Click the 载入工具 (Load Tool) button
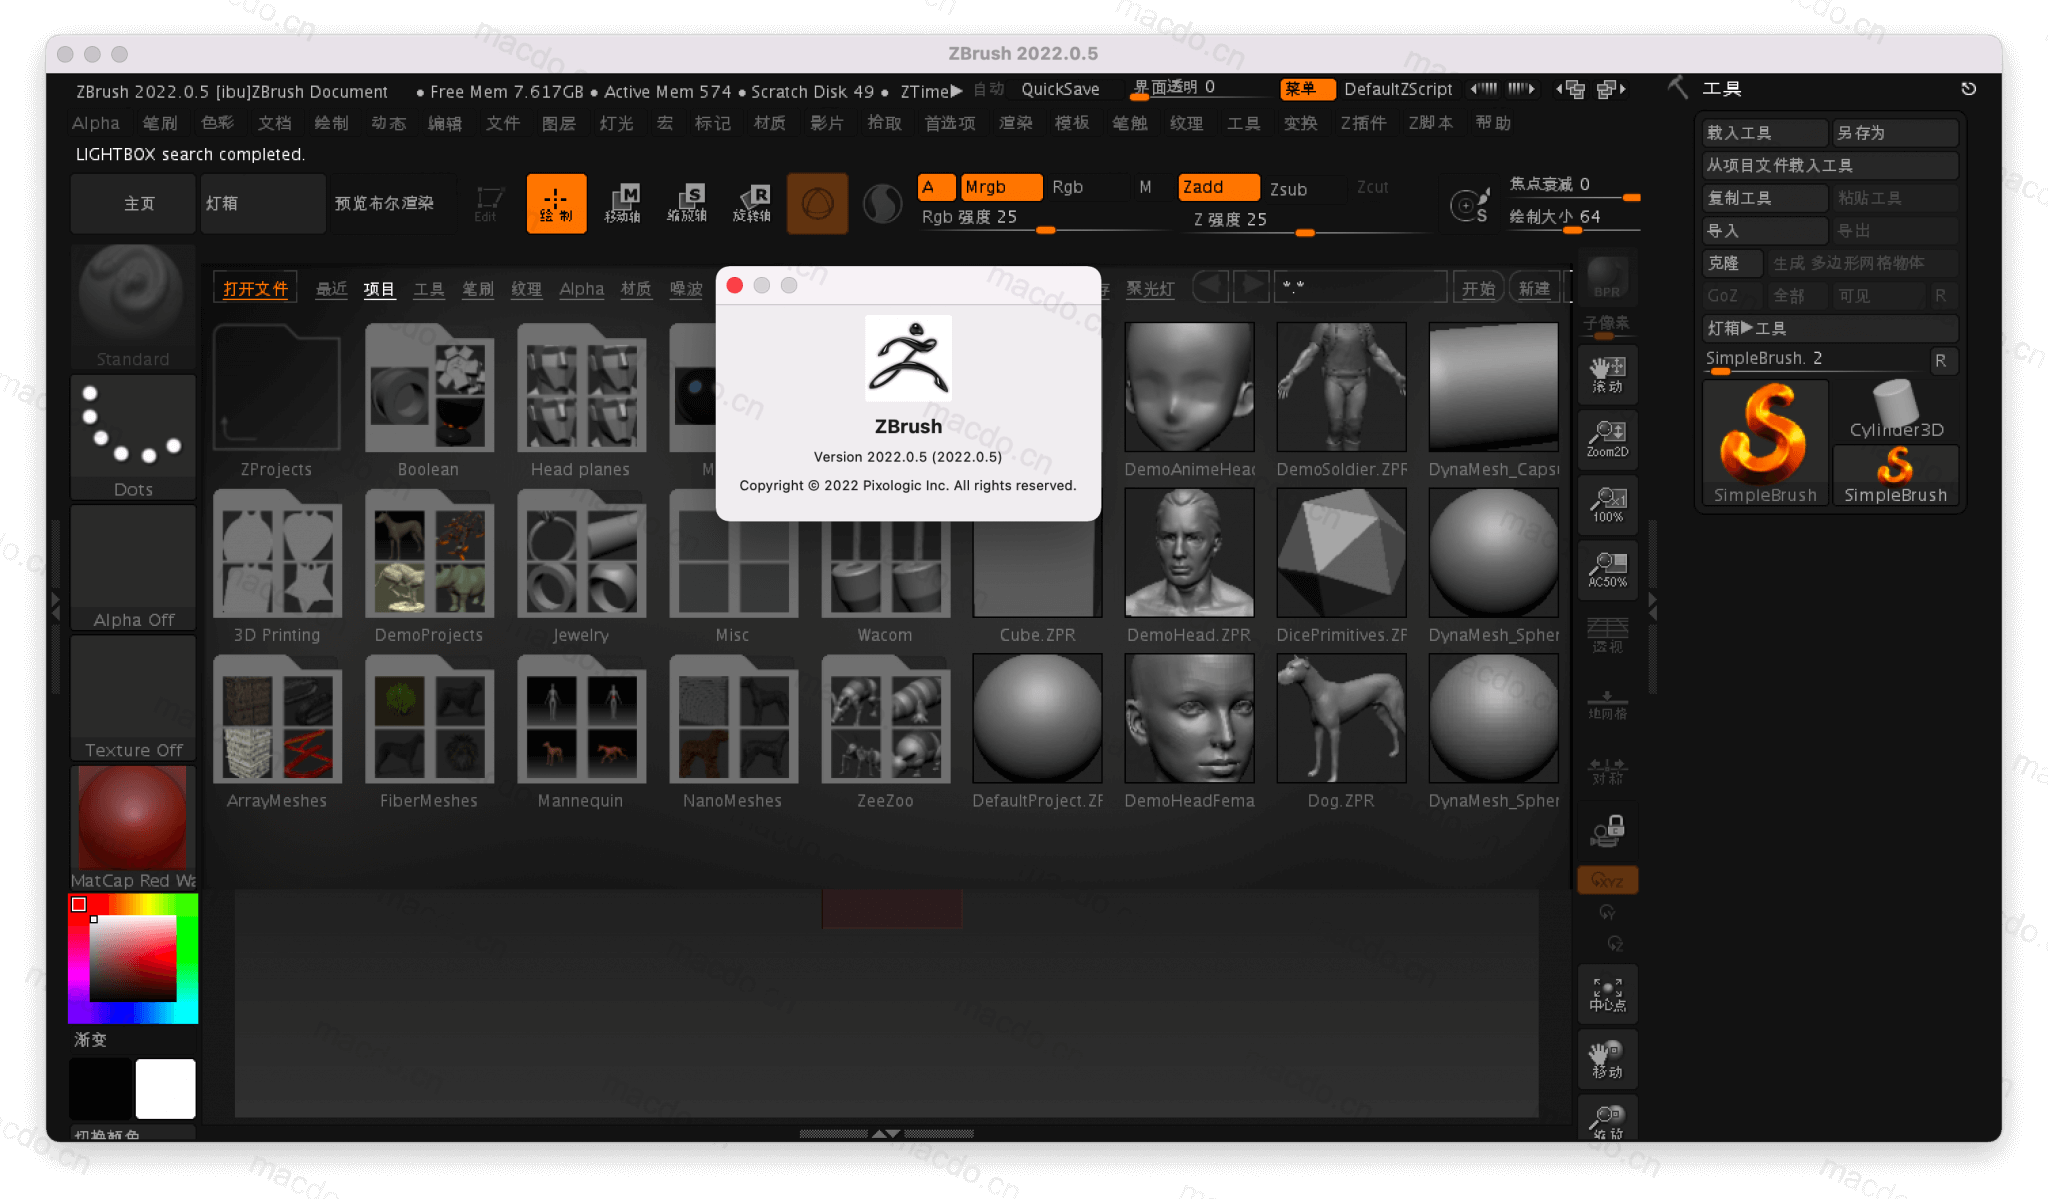The width and height of the screenshot is (2048, 1199). click(1763, 132)
